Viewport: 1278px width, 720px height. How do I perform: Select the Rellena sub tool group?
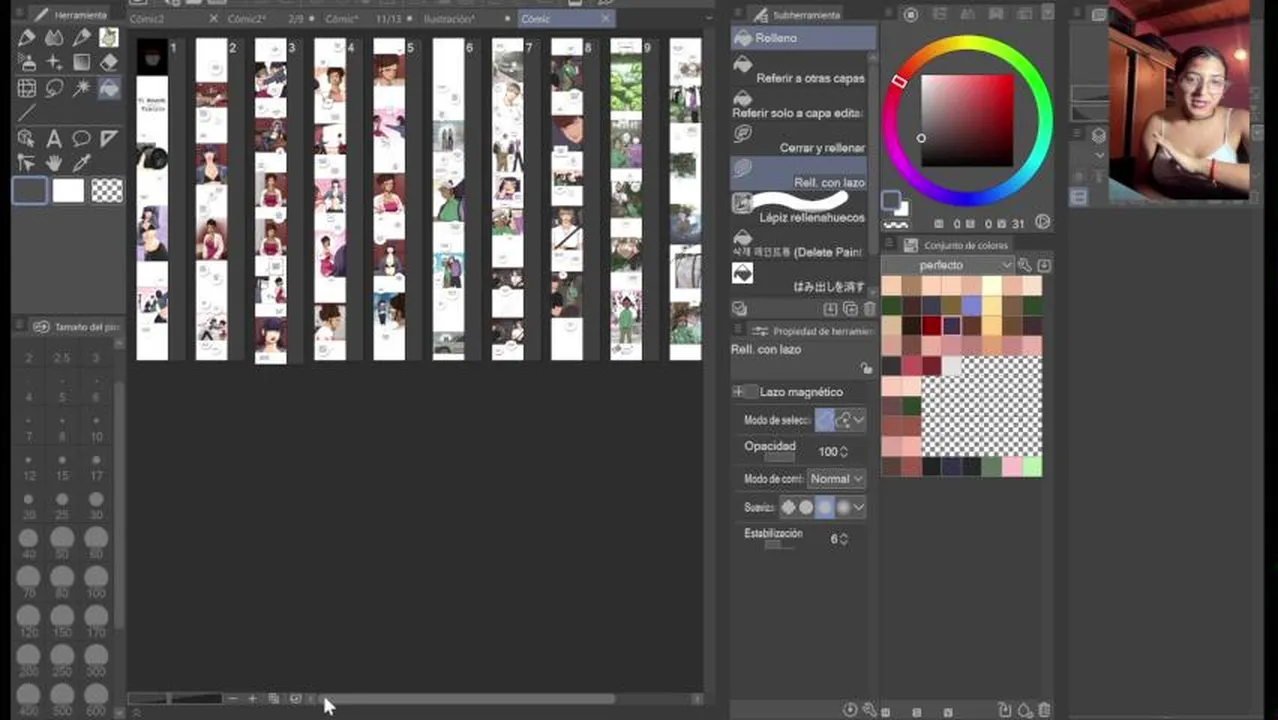pyautogui.click(x=804, y=38)
